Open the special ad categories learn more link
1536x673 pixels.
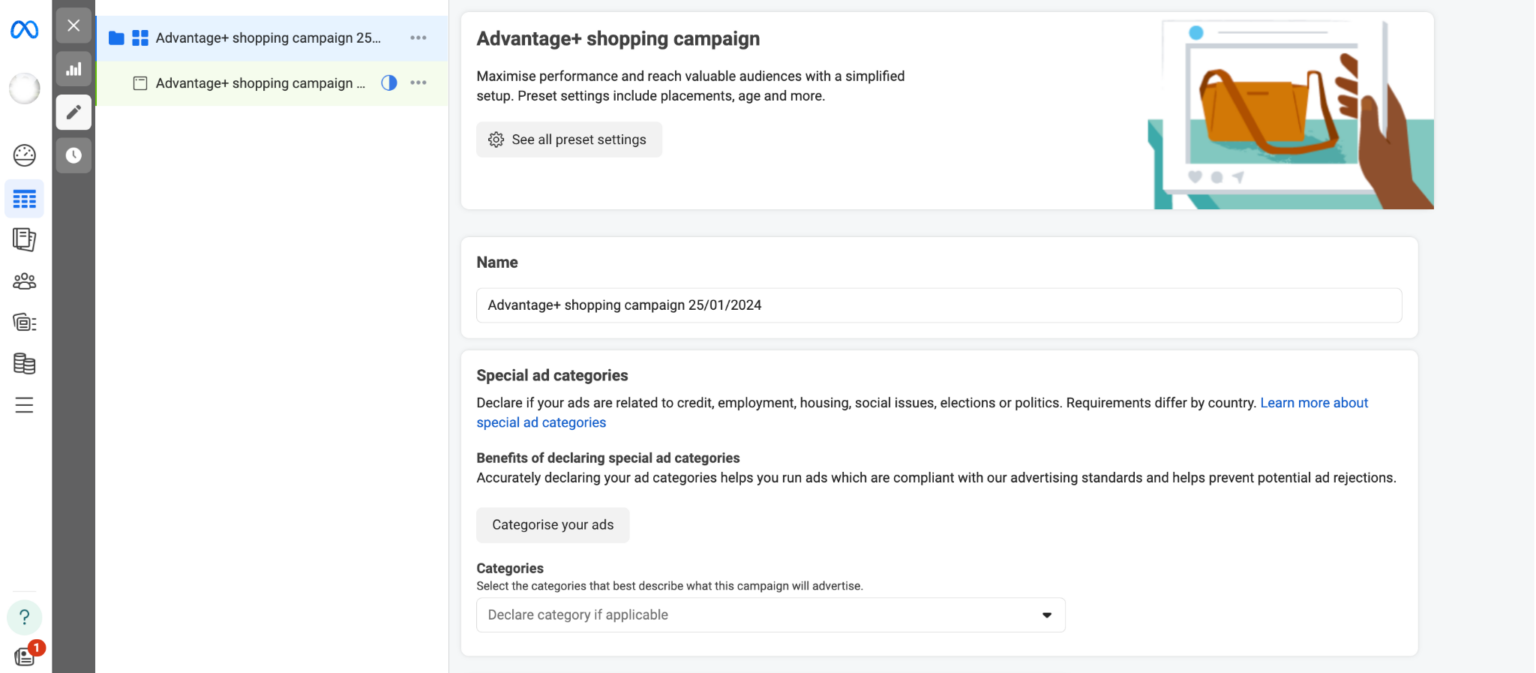coord(1313,402)
